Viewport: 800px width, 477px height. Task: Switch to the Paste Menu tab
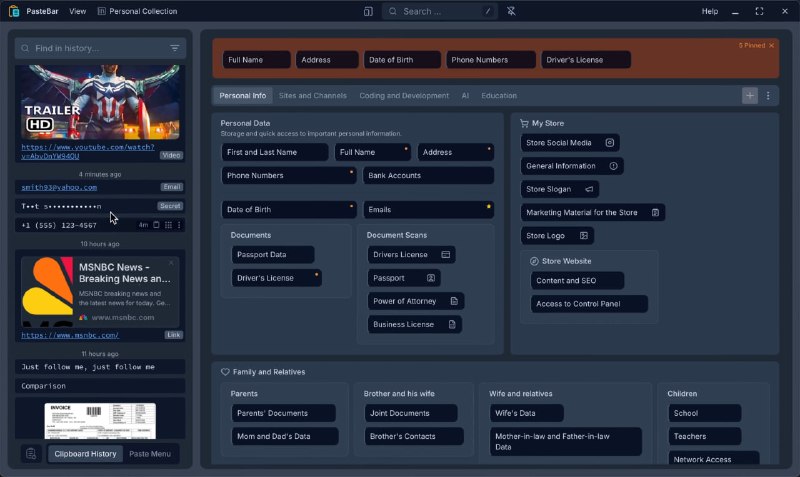pyautogui.click(x=150, y=454)
